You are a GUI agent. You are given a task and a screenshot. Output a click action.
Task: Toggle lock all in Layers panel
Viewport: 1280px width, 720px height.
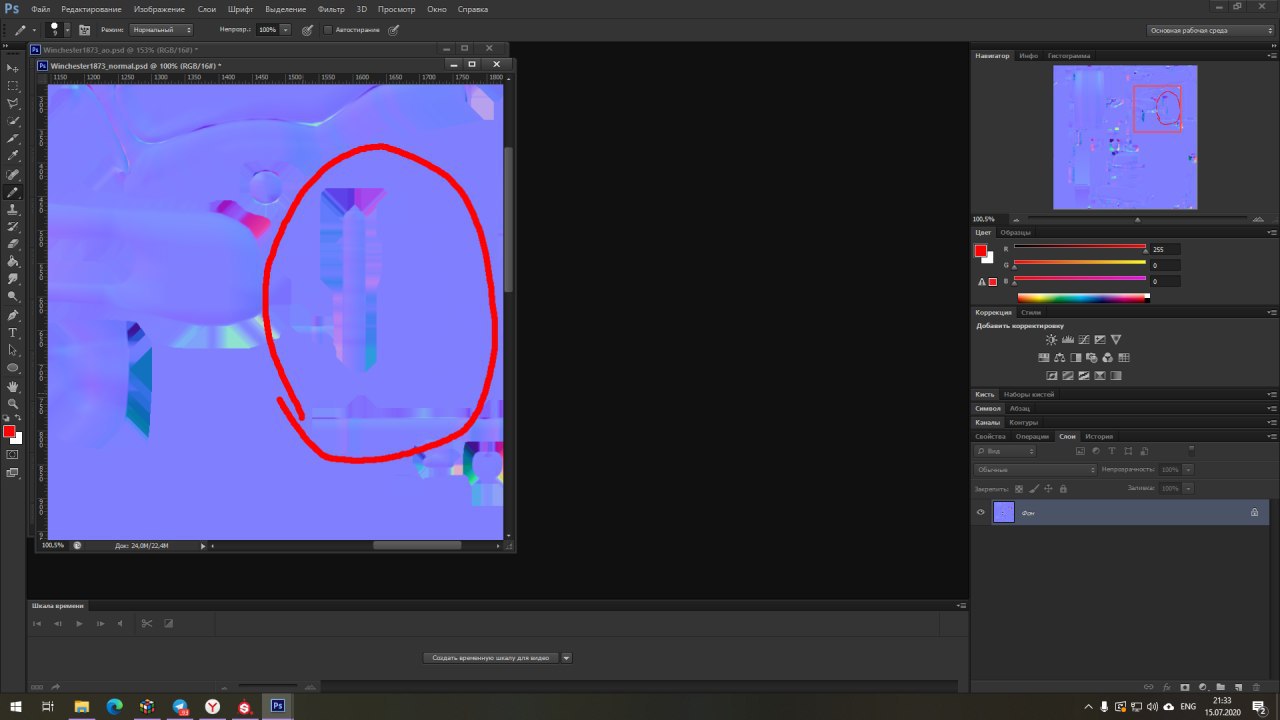1063,488
